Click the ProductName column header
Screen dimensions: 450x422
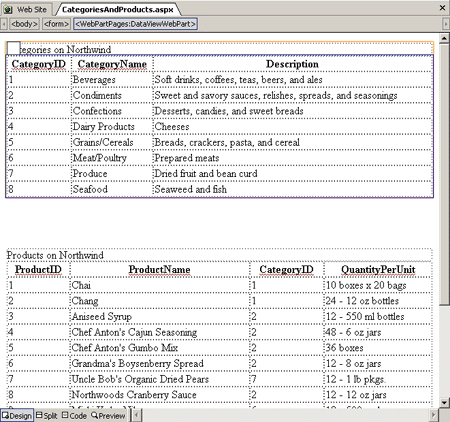pyautogui.click(x=160, y=269)
